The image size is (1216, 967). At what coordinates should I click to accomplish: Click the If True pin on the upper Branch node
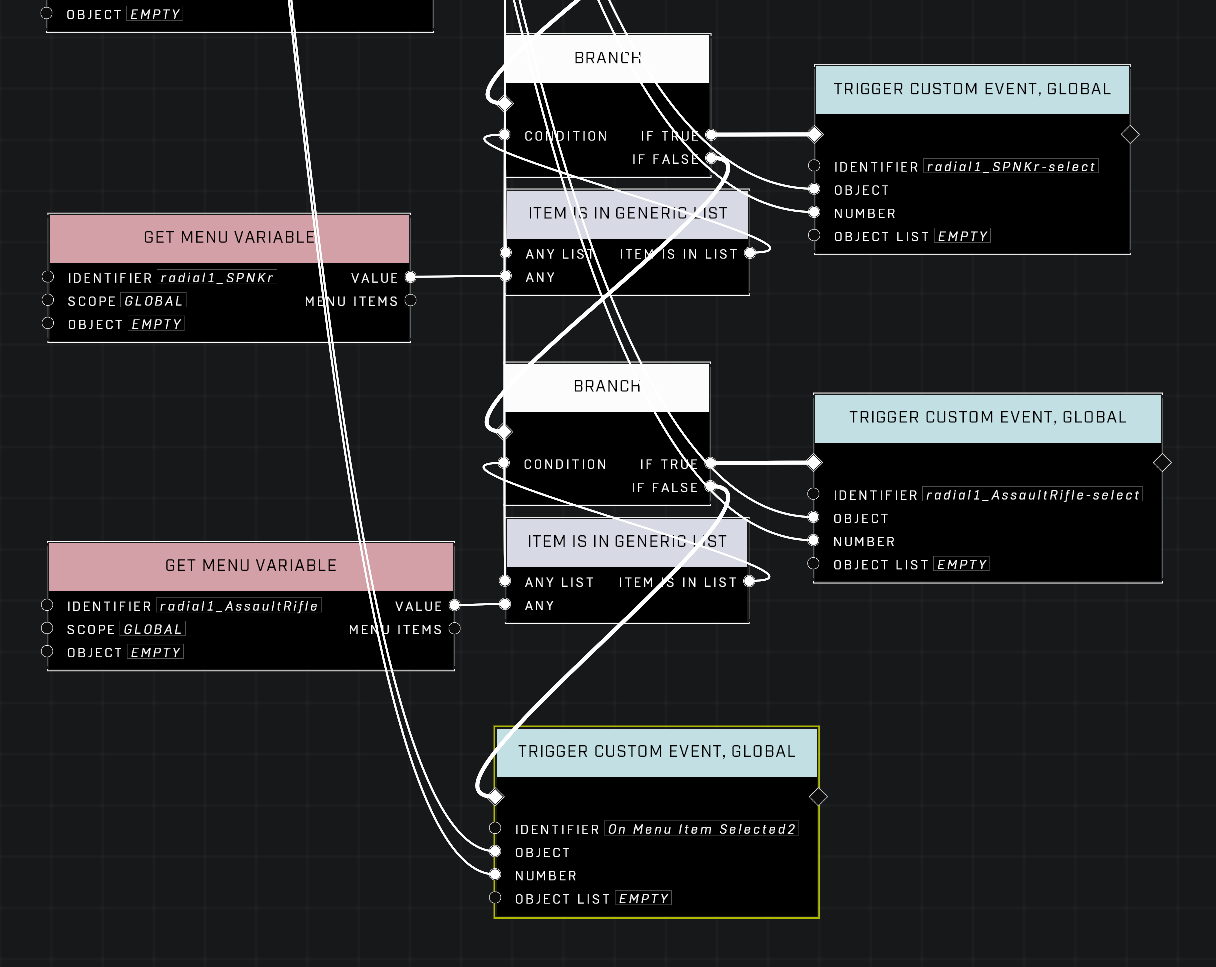pyautogui.click(x=711, y=135)
